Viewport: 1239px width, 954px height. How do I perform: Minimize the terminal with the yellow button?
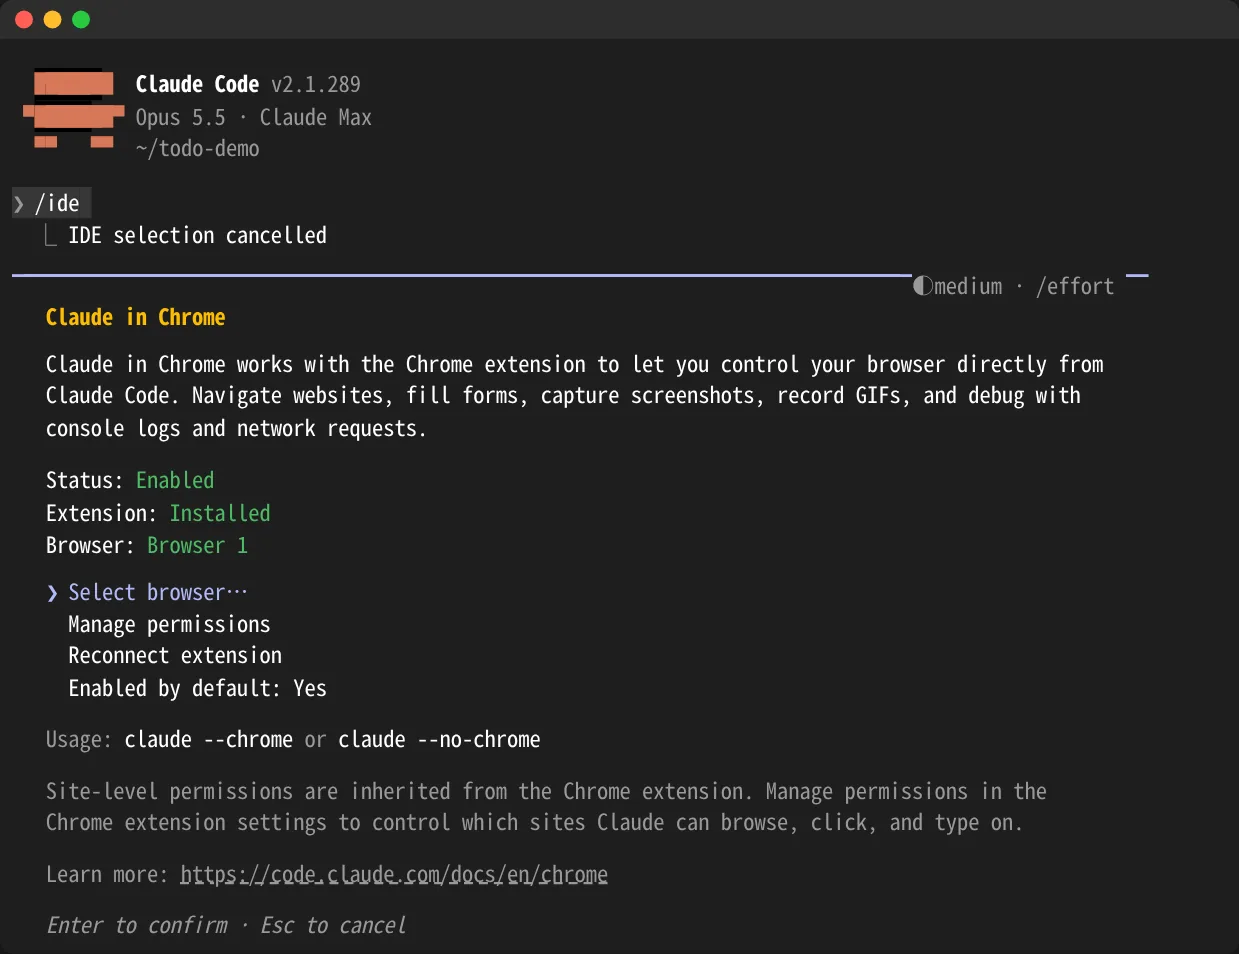pos(53,19)
